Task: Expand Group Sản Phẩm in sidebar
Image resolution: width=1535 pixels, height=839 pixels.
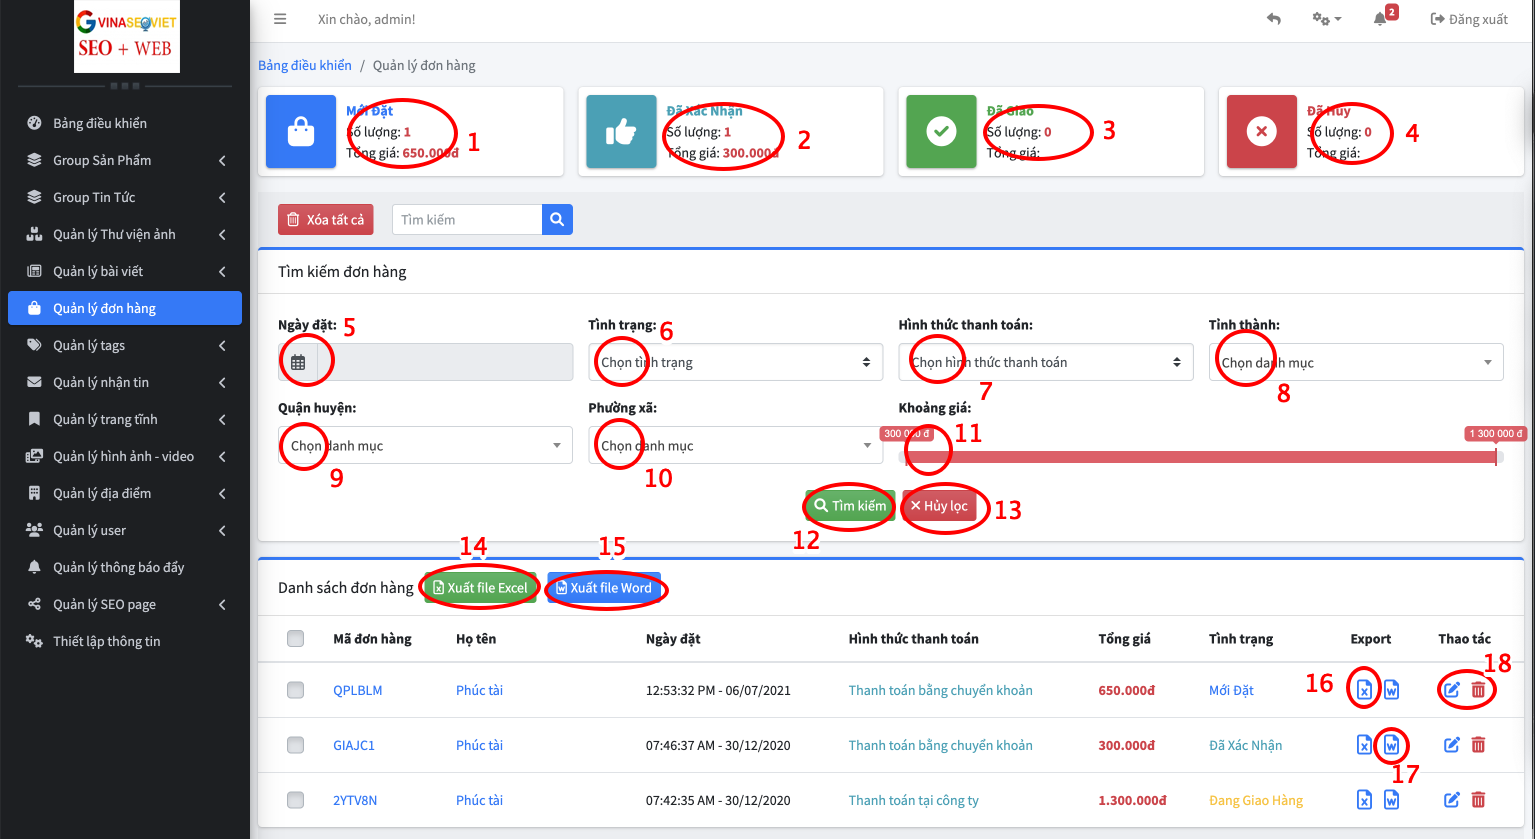Action: [125, 160]
